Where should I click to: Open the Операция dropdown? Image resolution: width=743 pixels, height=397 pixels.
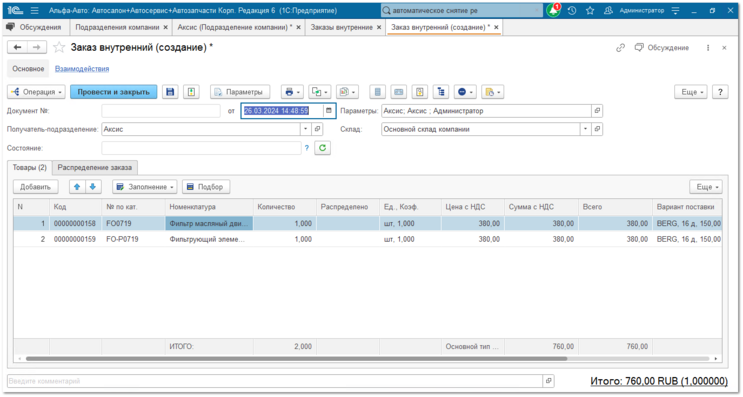tap(36, 92)
